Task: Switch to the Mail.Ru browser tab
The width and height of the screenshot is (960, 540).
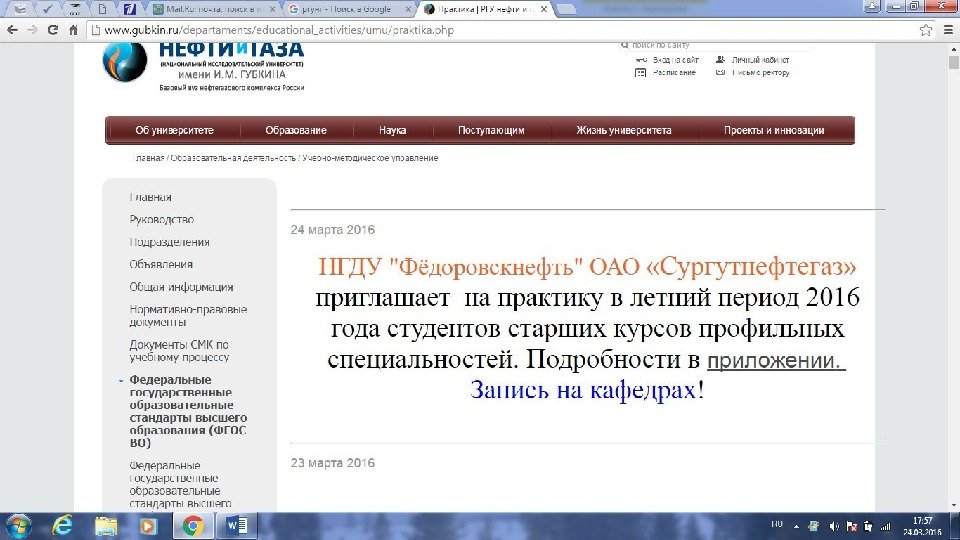Action: [216, 9]
